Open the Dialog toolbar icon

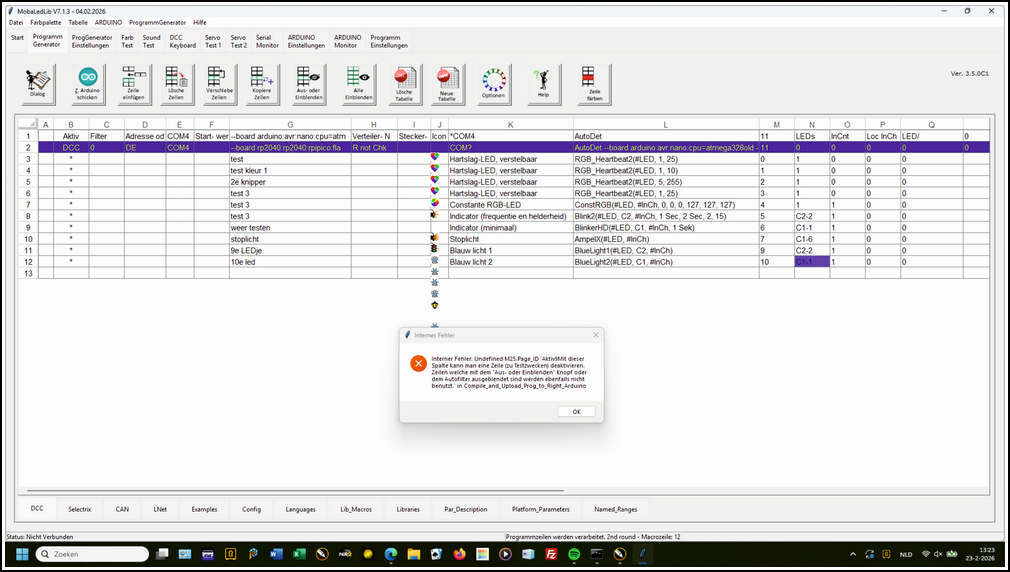coord(37,83)
